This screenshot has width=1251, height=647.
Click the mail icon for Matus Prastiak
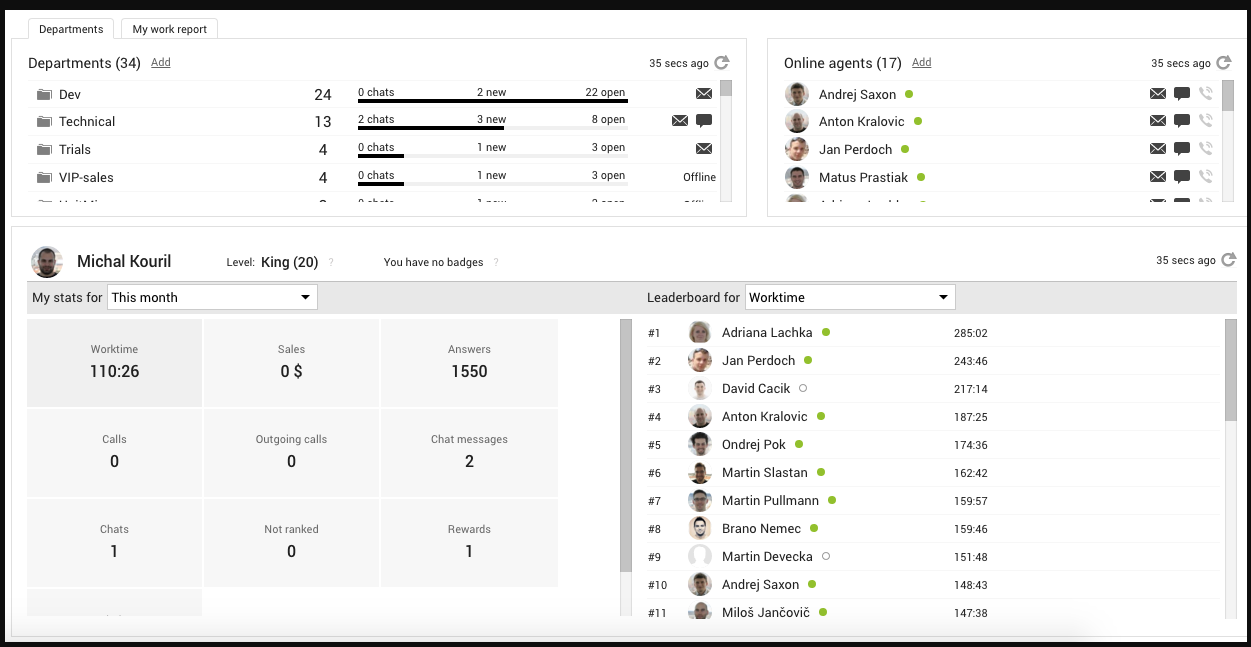(1157, 177)
